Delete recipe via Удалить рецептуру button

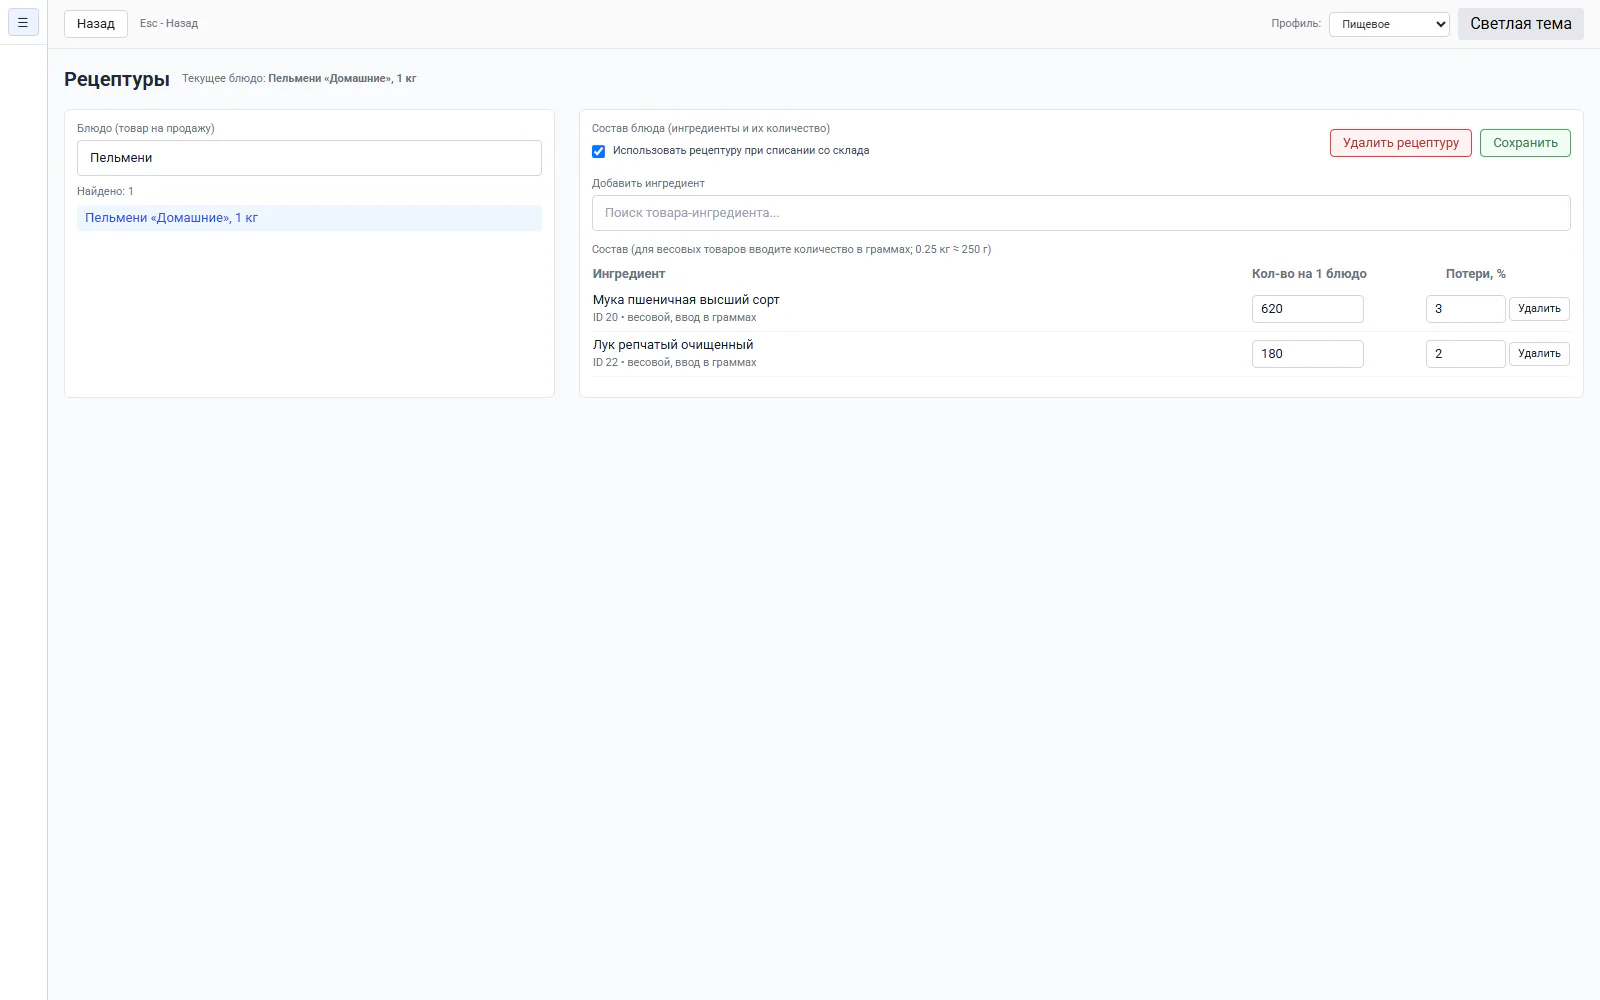[x=1400, y=143]
